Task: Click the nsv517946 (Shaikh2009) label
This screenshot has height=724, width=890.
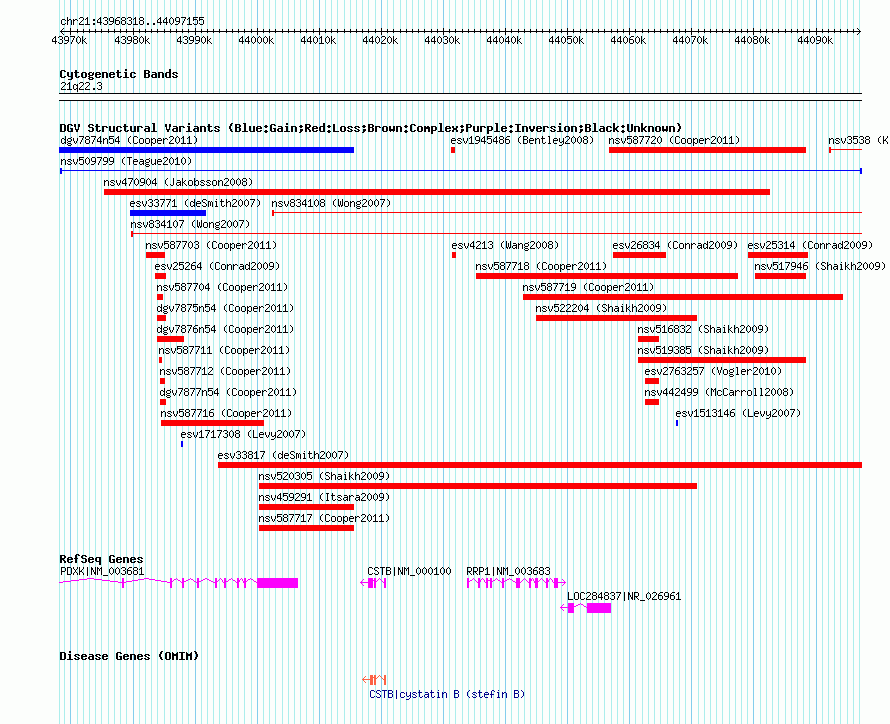Action: tap(820, 266)
